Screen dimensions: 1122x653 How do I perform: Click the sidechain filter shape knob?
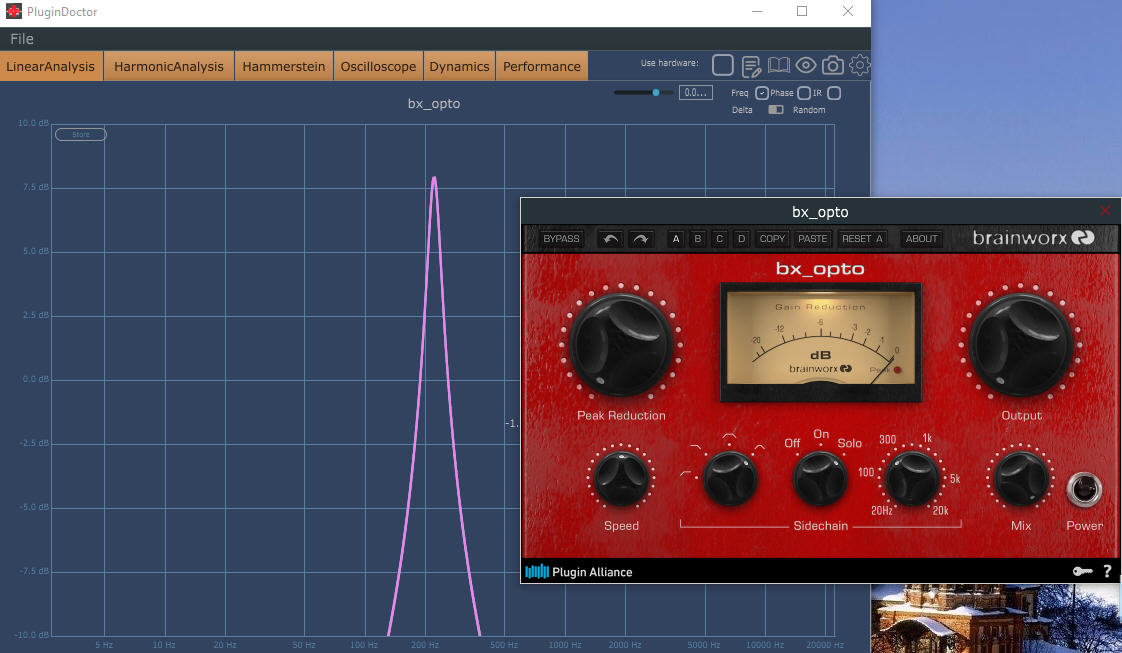pyautogui.click(x=730, y=478)
